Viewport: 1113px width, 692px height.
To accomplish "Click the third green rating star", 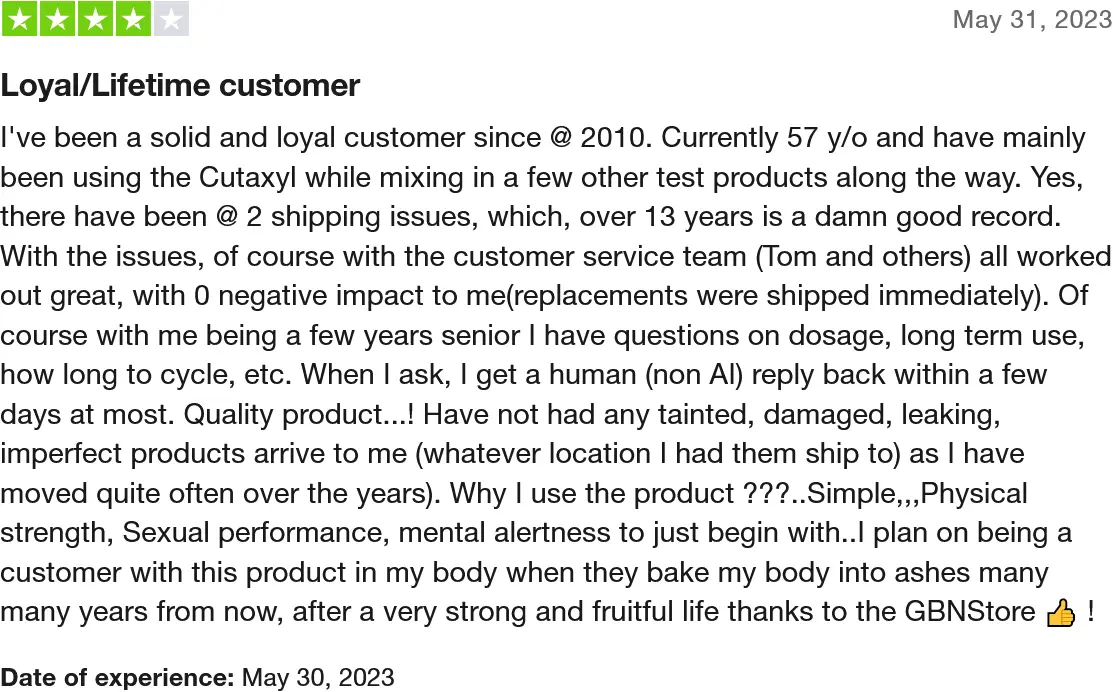I will pos(95,19).
